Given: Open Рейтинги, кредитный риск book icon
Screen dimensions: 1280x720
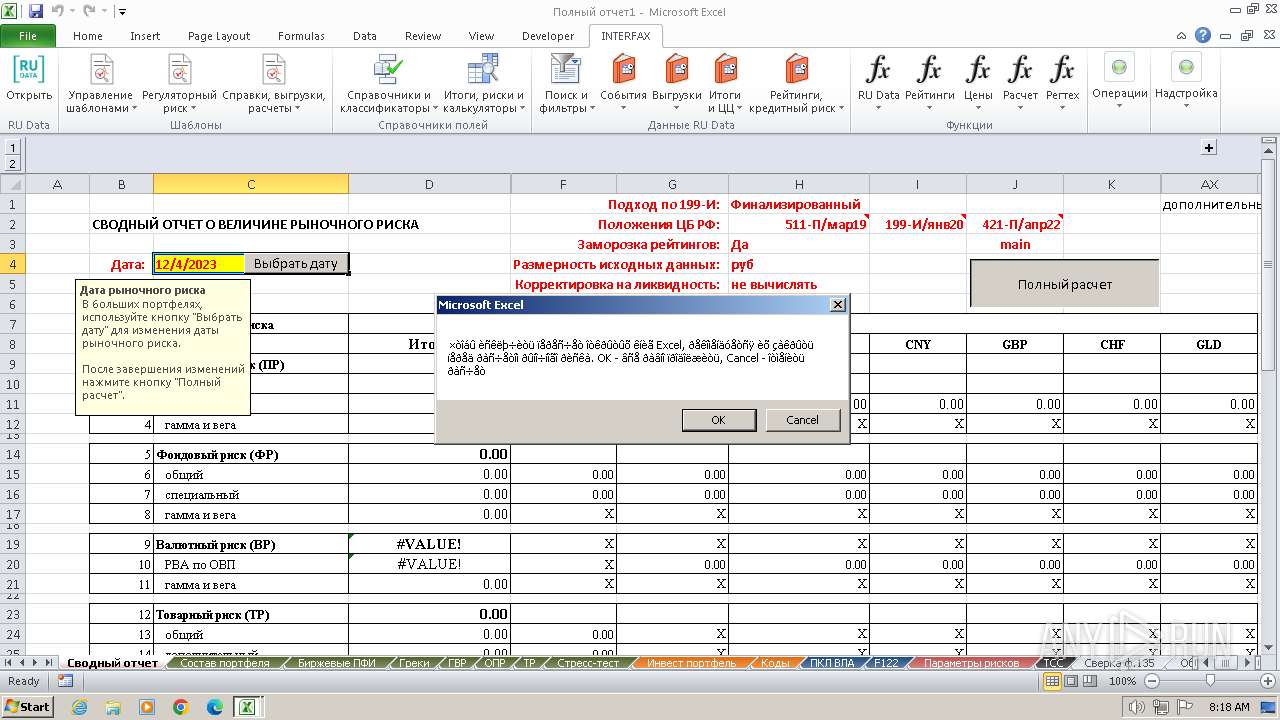Looking at the screenshot, I should (x=797, y=70).
